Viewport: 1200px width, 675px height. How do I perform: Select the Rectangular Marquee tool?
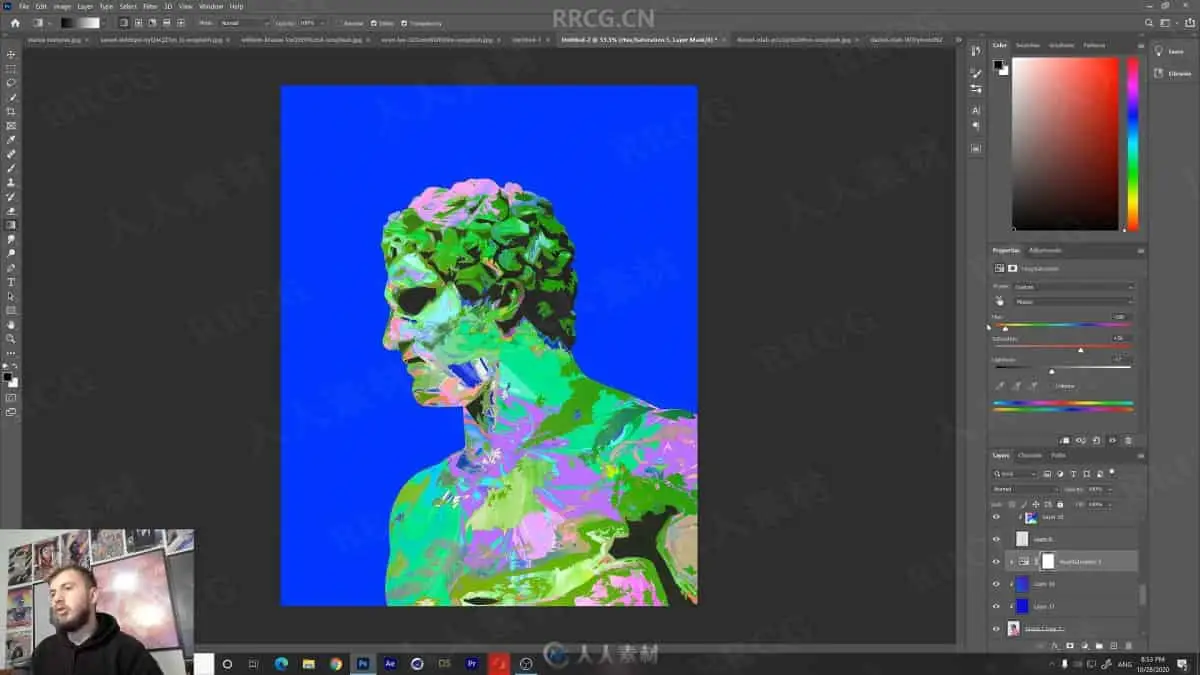tap(11, 69)
